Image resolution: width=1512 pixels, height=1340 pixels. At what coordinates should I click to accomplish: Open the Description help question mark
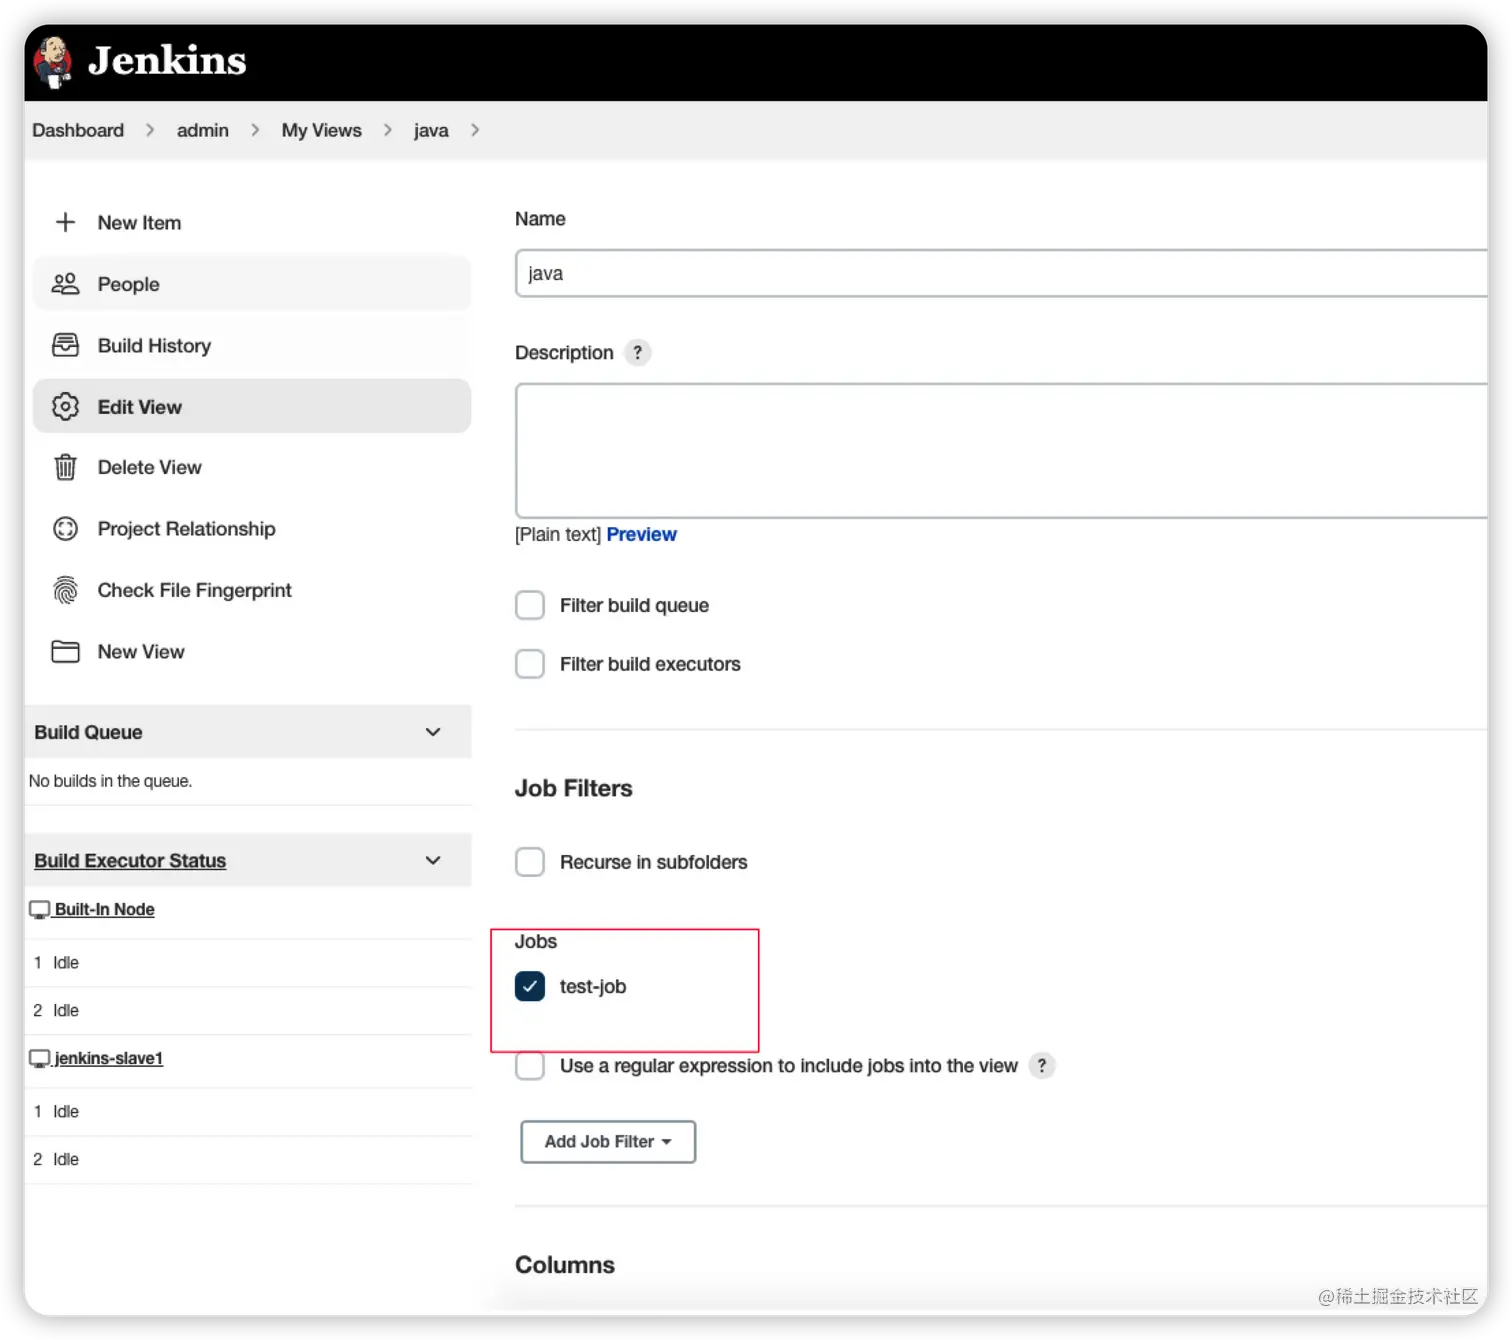(x=637, y=353)
